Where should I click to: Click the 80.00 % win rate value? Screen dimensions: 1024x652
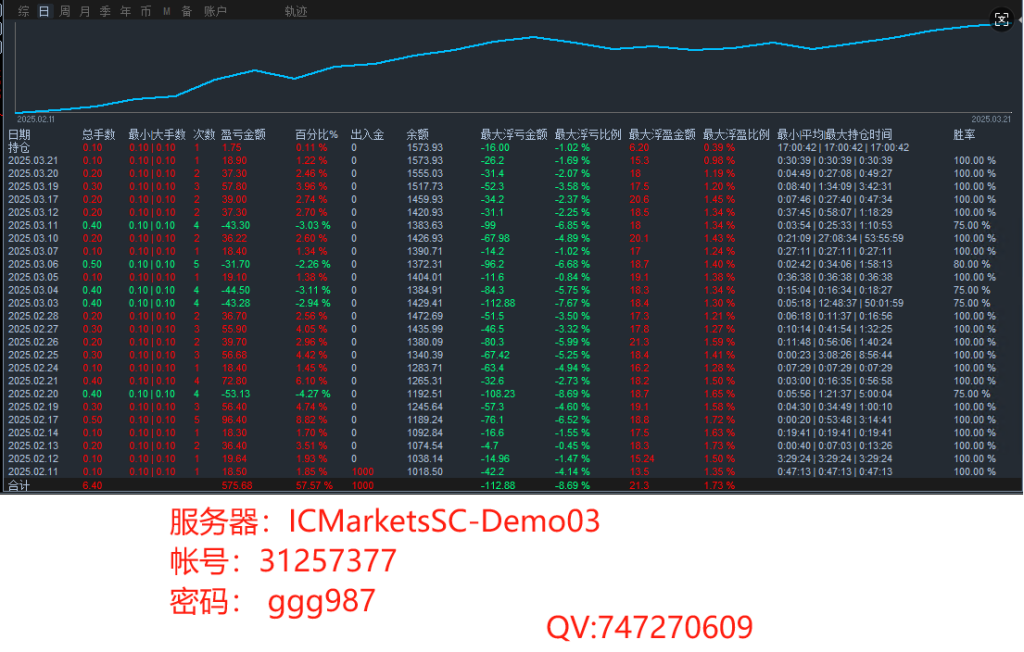click(972, 265)
